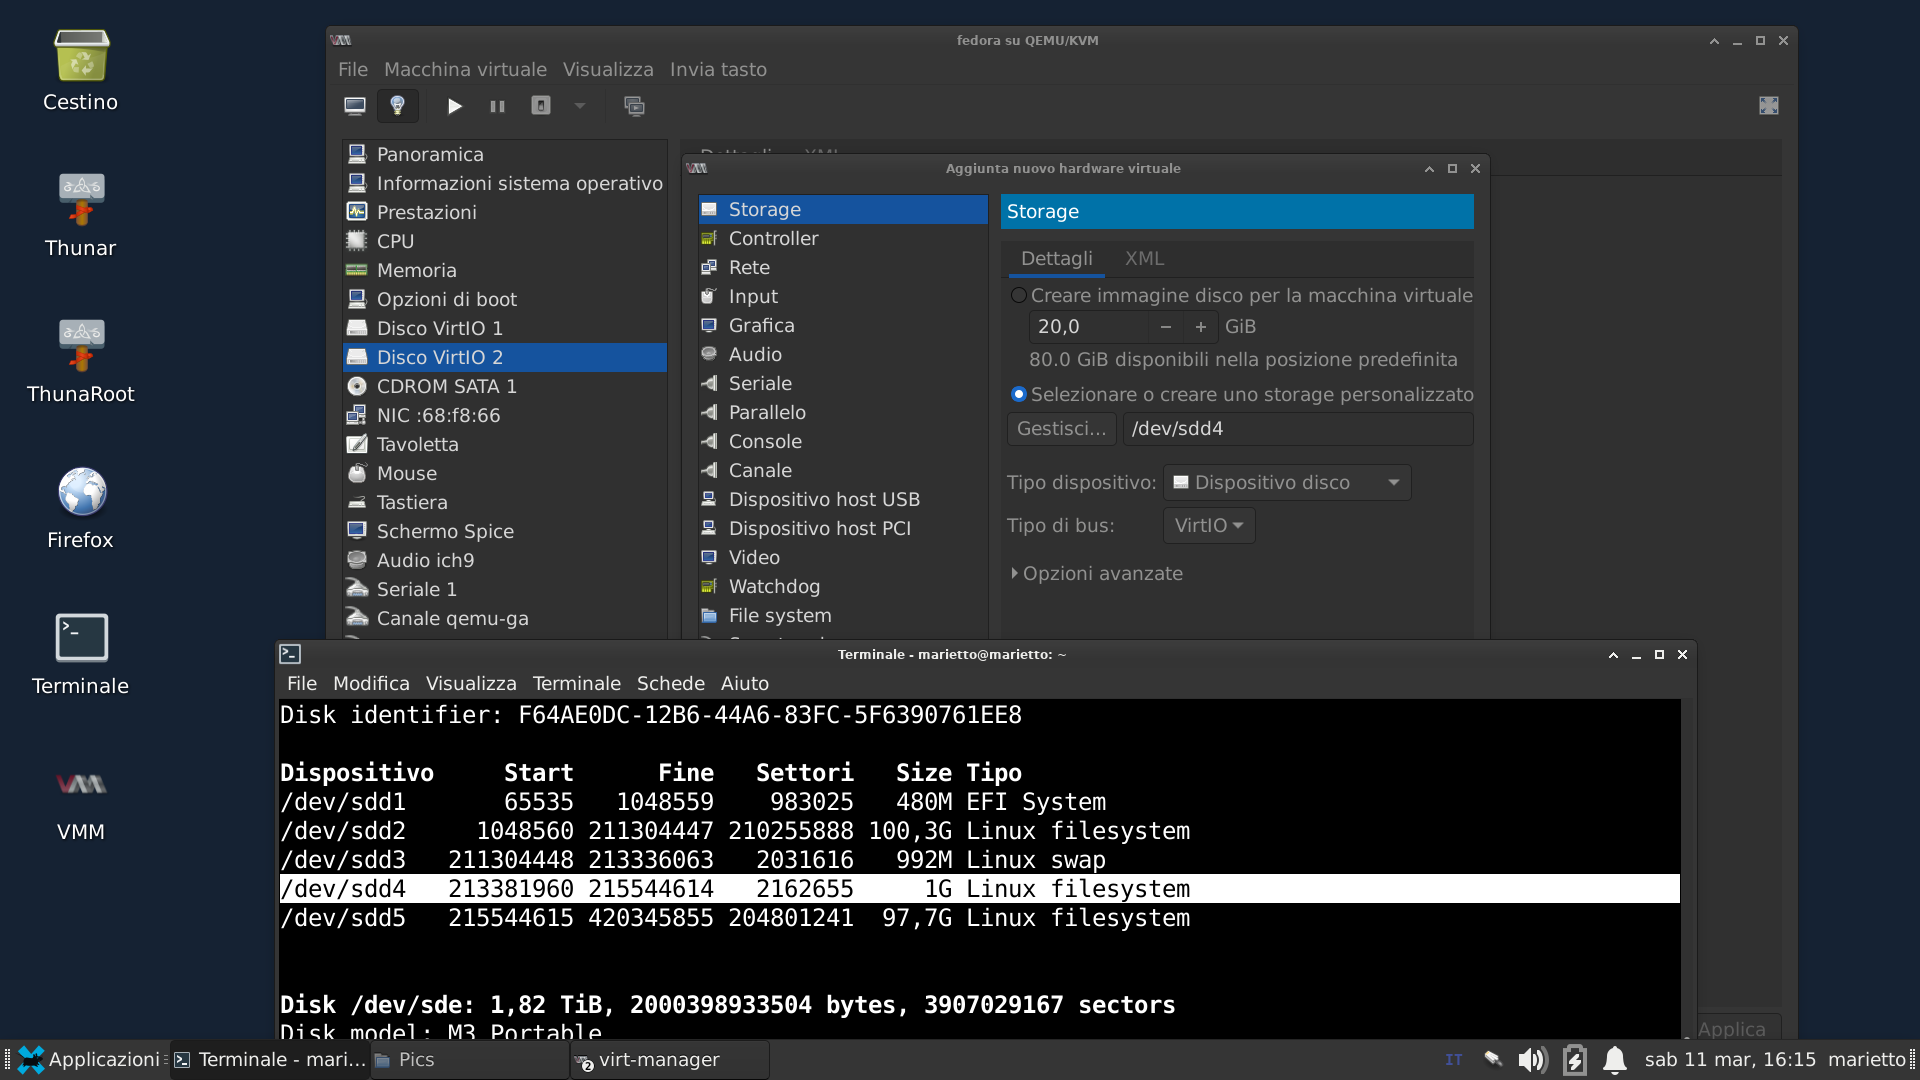The image size is (1920, 1080).
Task: Click the IT keyboard layout indicator
Action: click(x=1453, y=1060)
